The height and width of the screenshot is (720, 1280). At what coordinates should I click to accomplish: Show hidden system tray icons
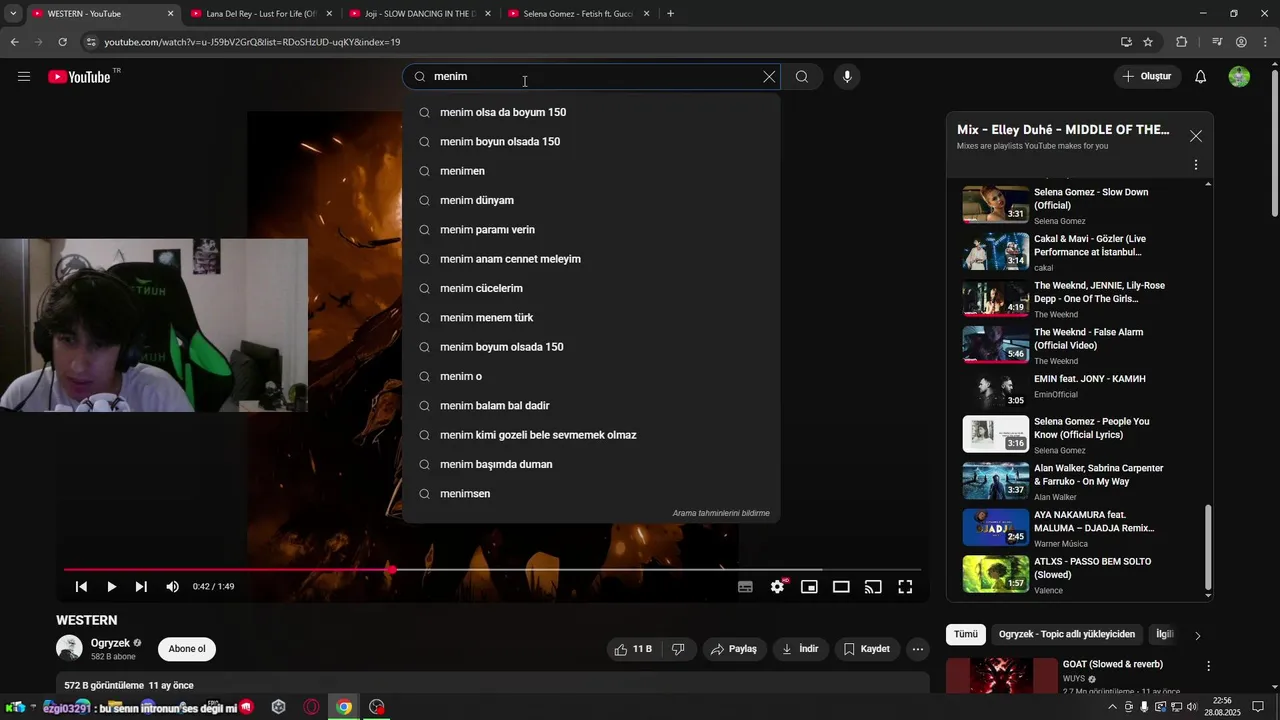coord(1113,707)
